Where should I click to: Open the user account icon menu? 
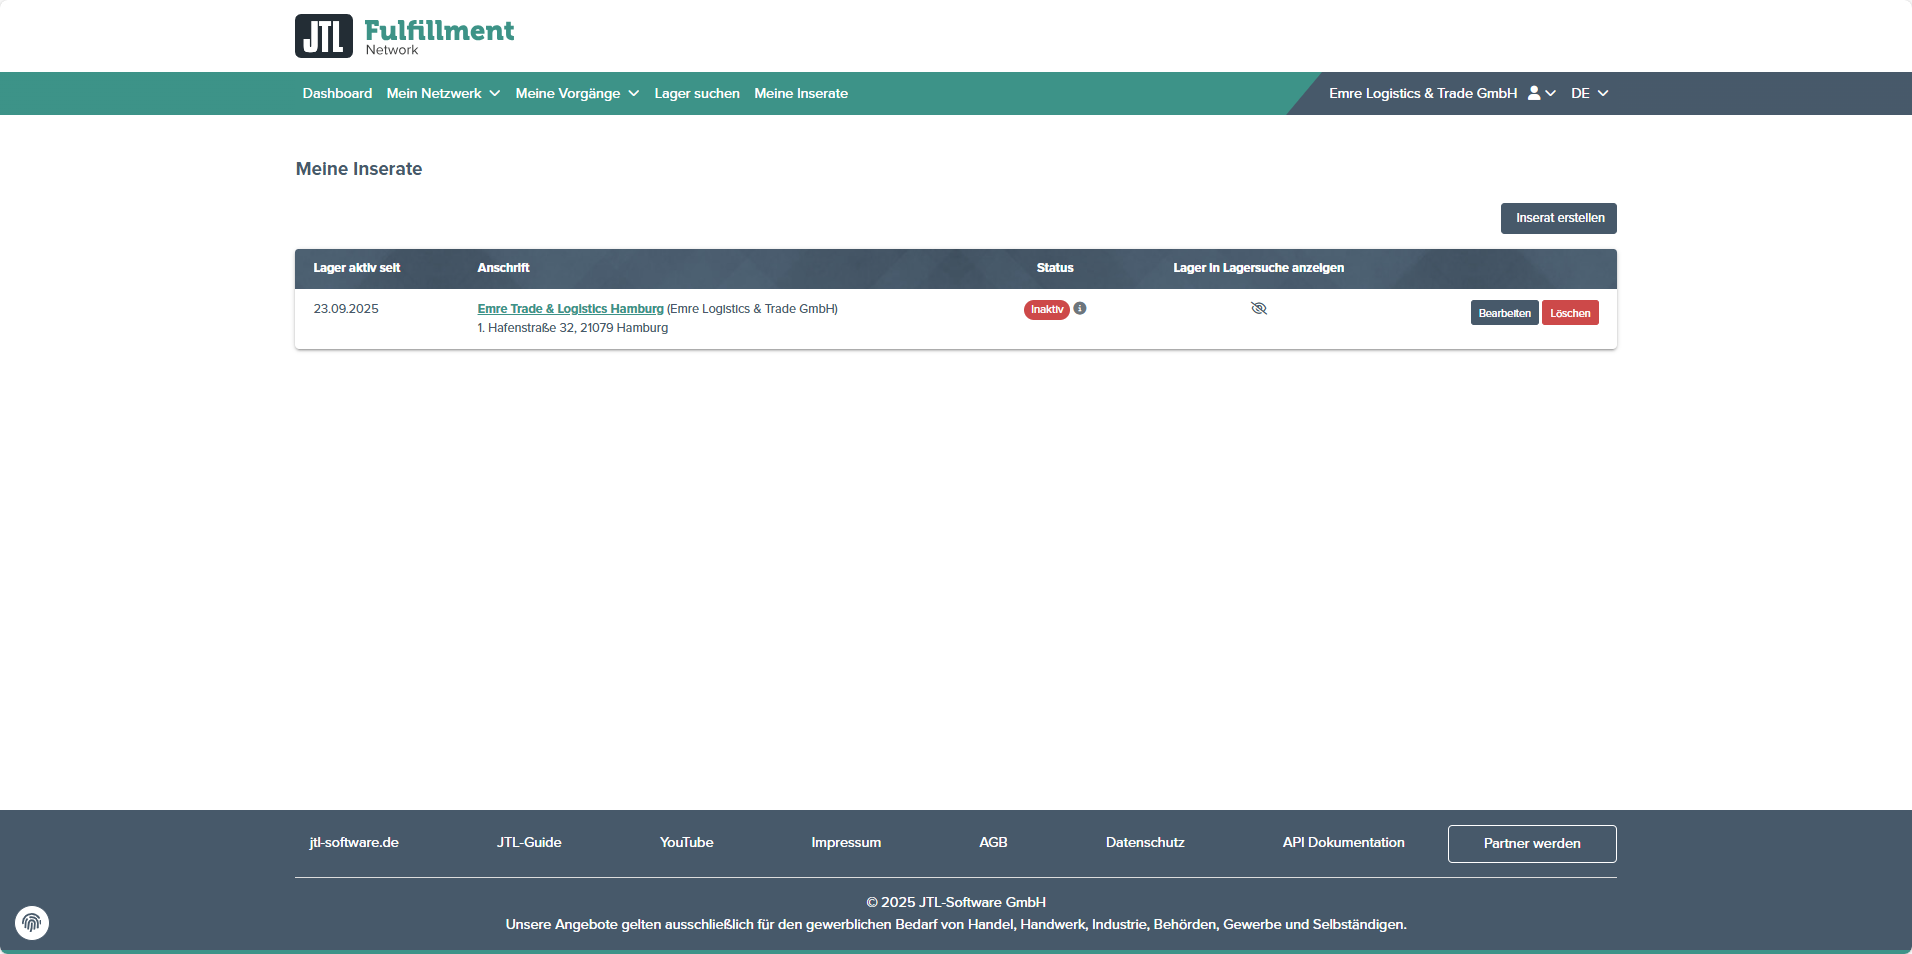coord(1541,93)
